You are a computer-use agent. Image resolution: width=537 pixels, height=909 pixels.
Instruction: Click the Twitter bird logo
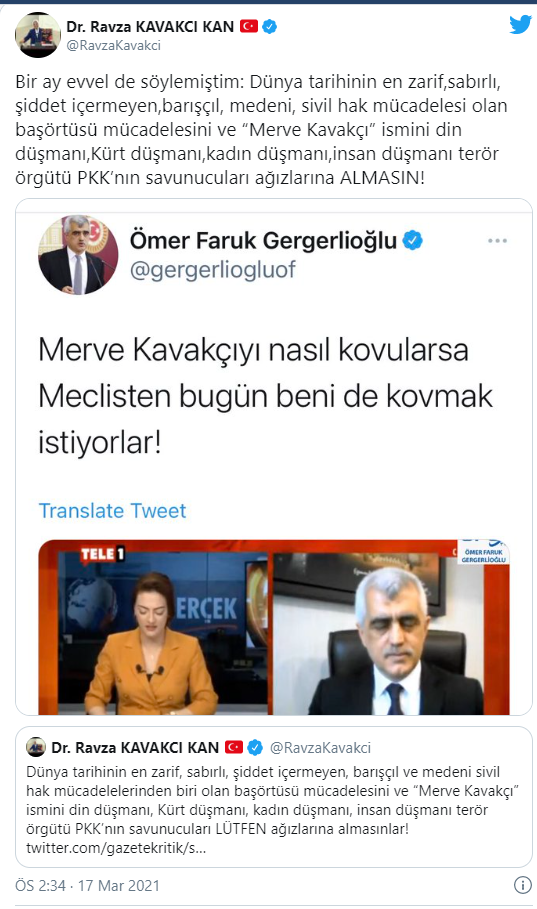(520, 25)
